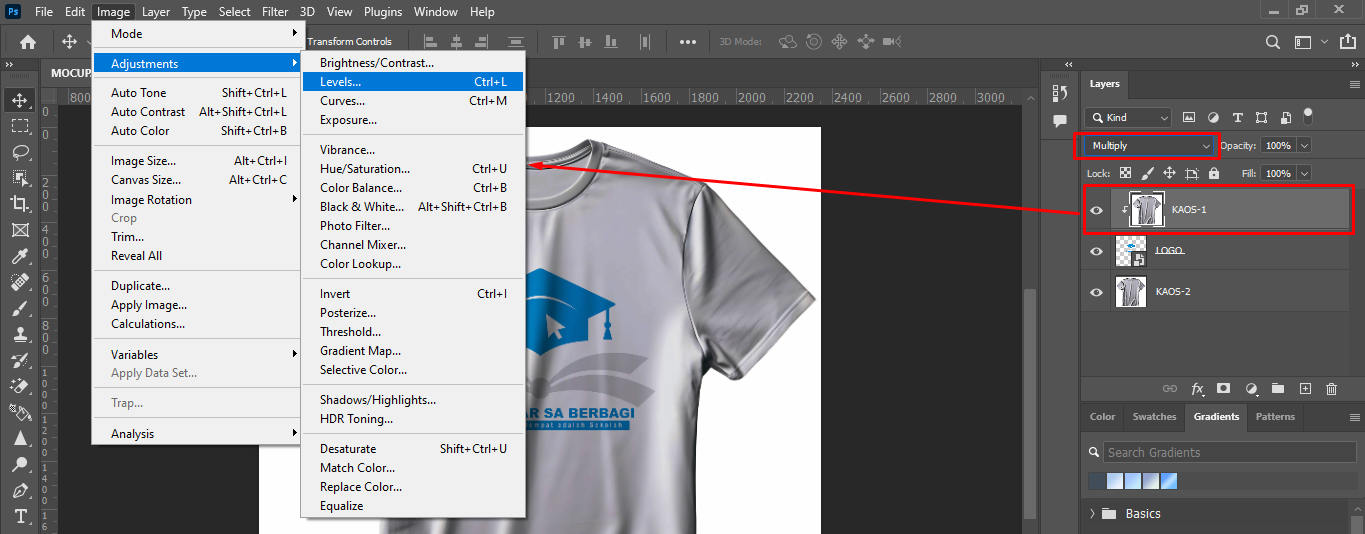Create new adjustment layer icon
Viewport: 1365px width, 534px height.
pyautogui.click(x=1251, y=388)
